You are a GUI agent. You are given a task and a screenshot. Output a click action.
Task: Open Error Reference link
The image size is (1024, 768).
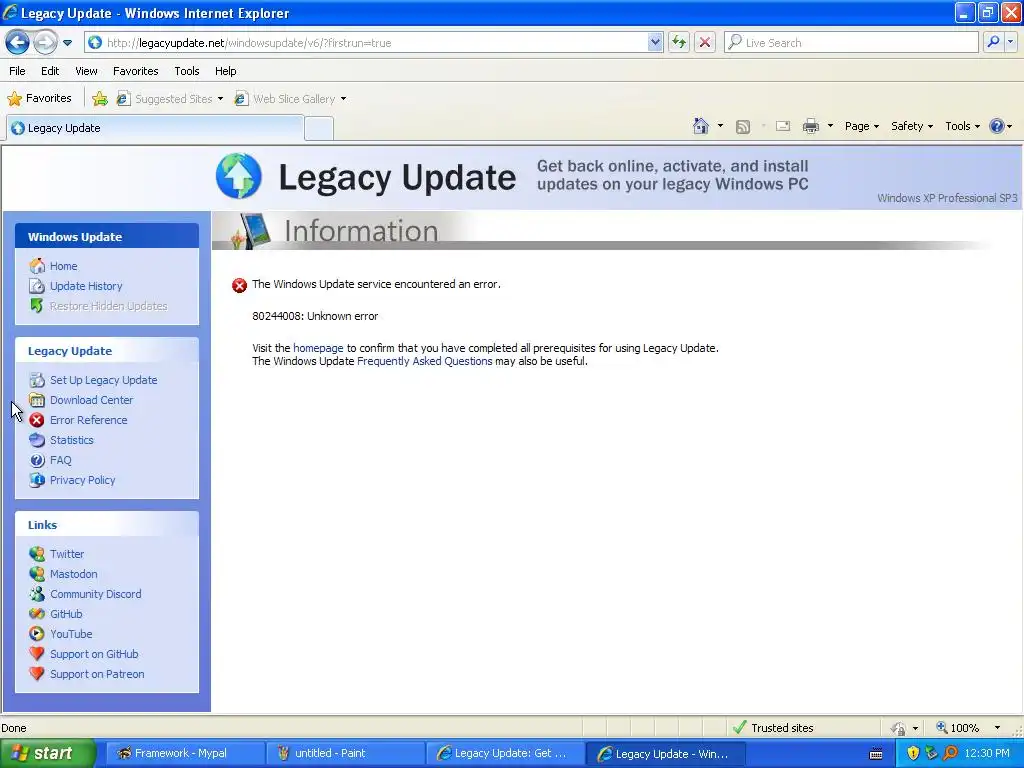pos(89,420)
